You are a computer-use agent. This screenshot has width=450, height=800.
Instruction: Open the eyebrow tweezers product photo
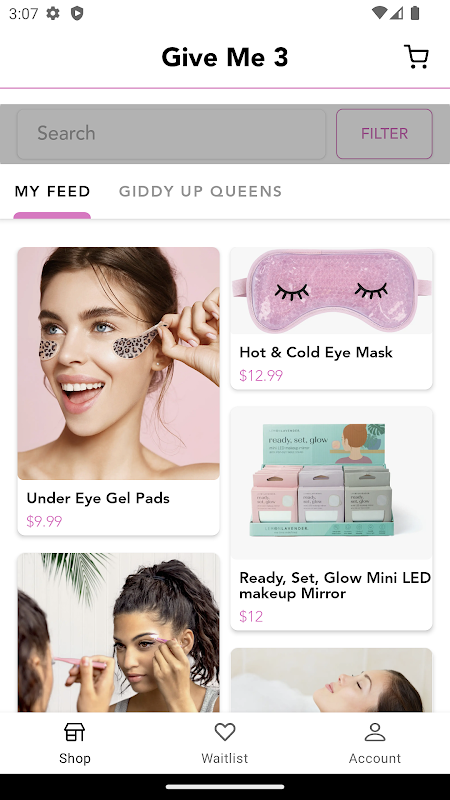pos(118,632)
